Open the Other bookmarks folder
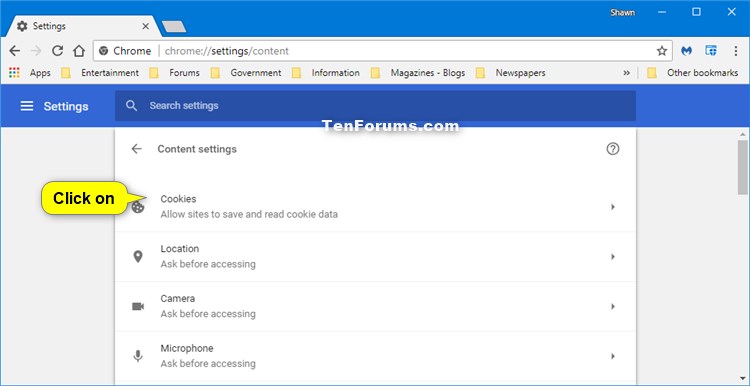The image size is (750, 386). [692, 73]
